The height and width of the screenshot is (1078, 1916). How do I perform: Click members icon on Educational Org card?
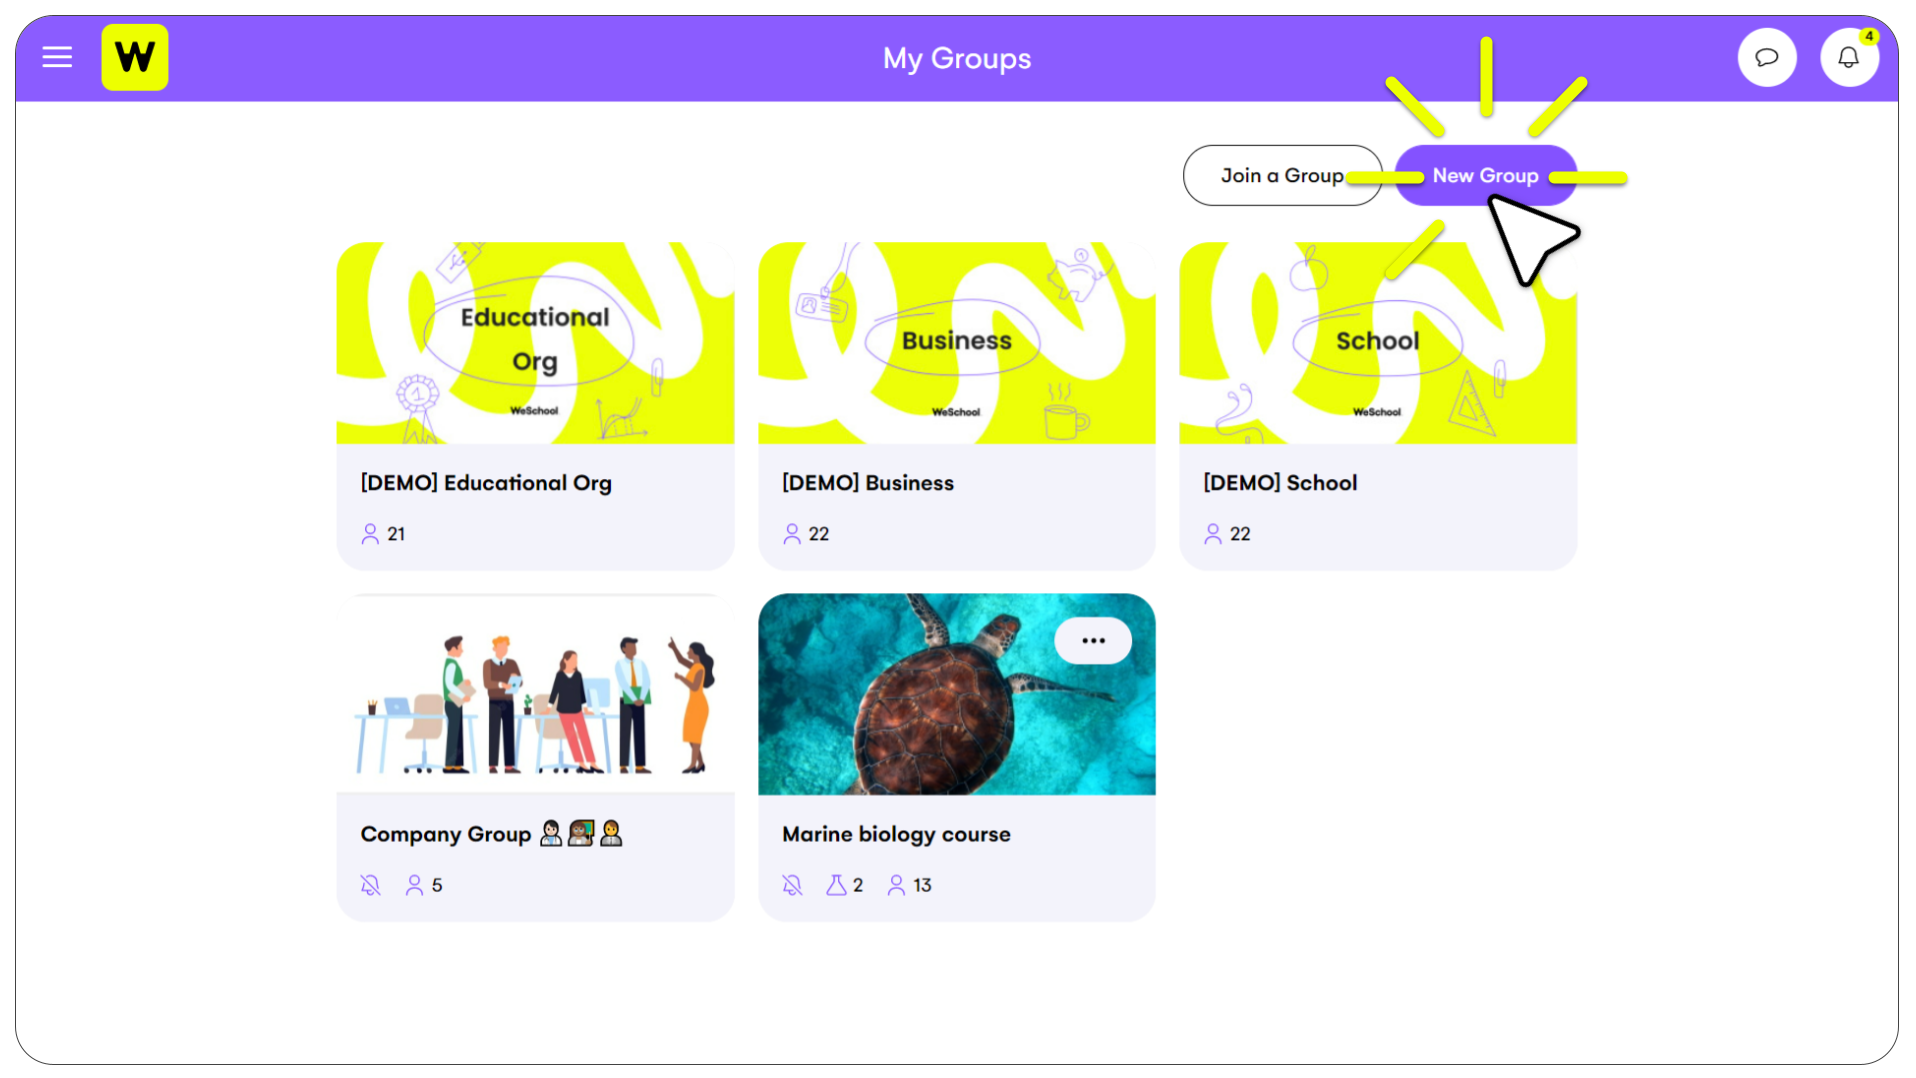(370, 534)
